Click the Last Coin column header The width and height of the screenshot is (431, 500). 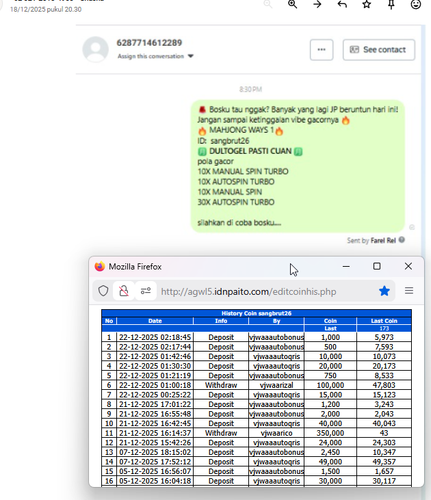click(384, 321)
